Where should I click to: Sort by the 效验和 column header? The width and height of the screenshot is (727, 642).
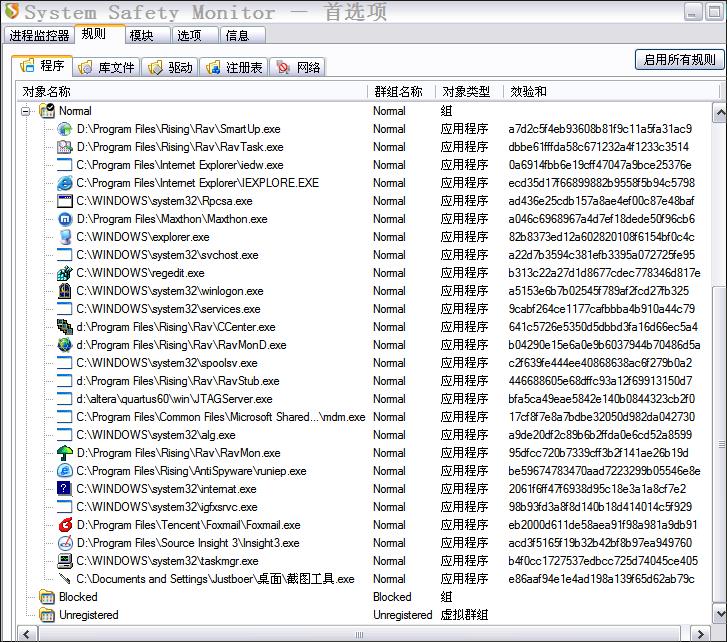(611, 92)
